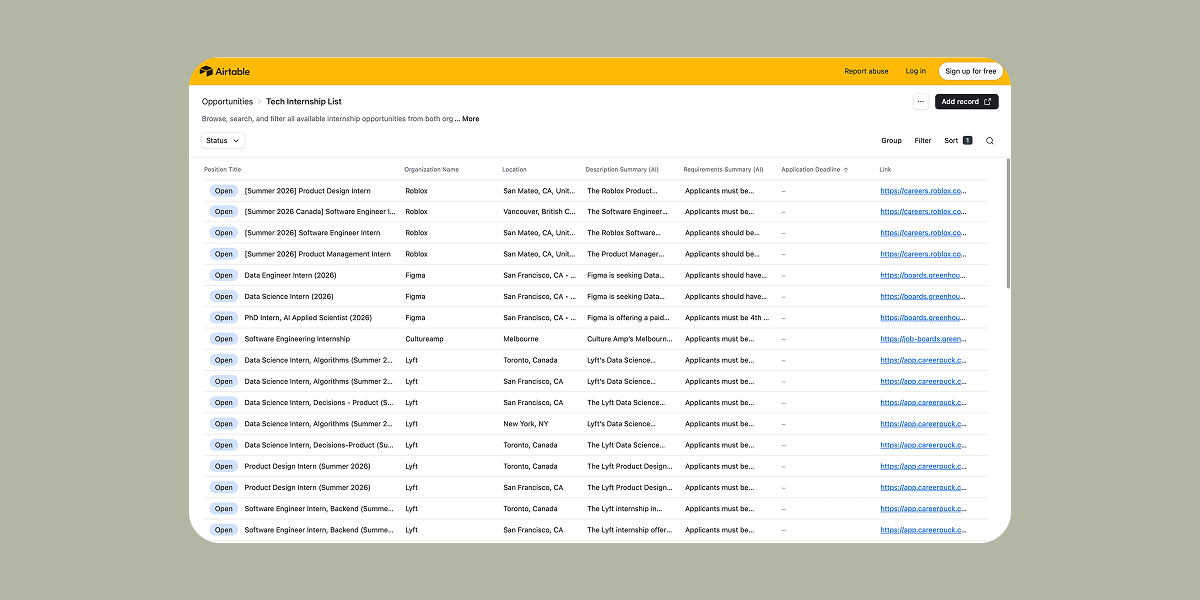Expand description with More link

(470, 119)
